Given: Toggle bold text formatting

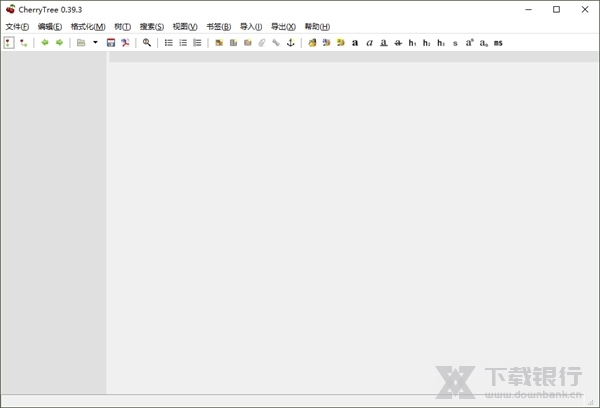Looking at the screenshot, I should 355,43.
